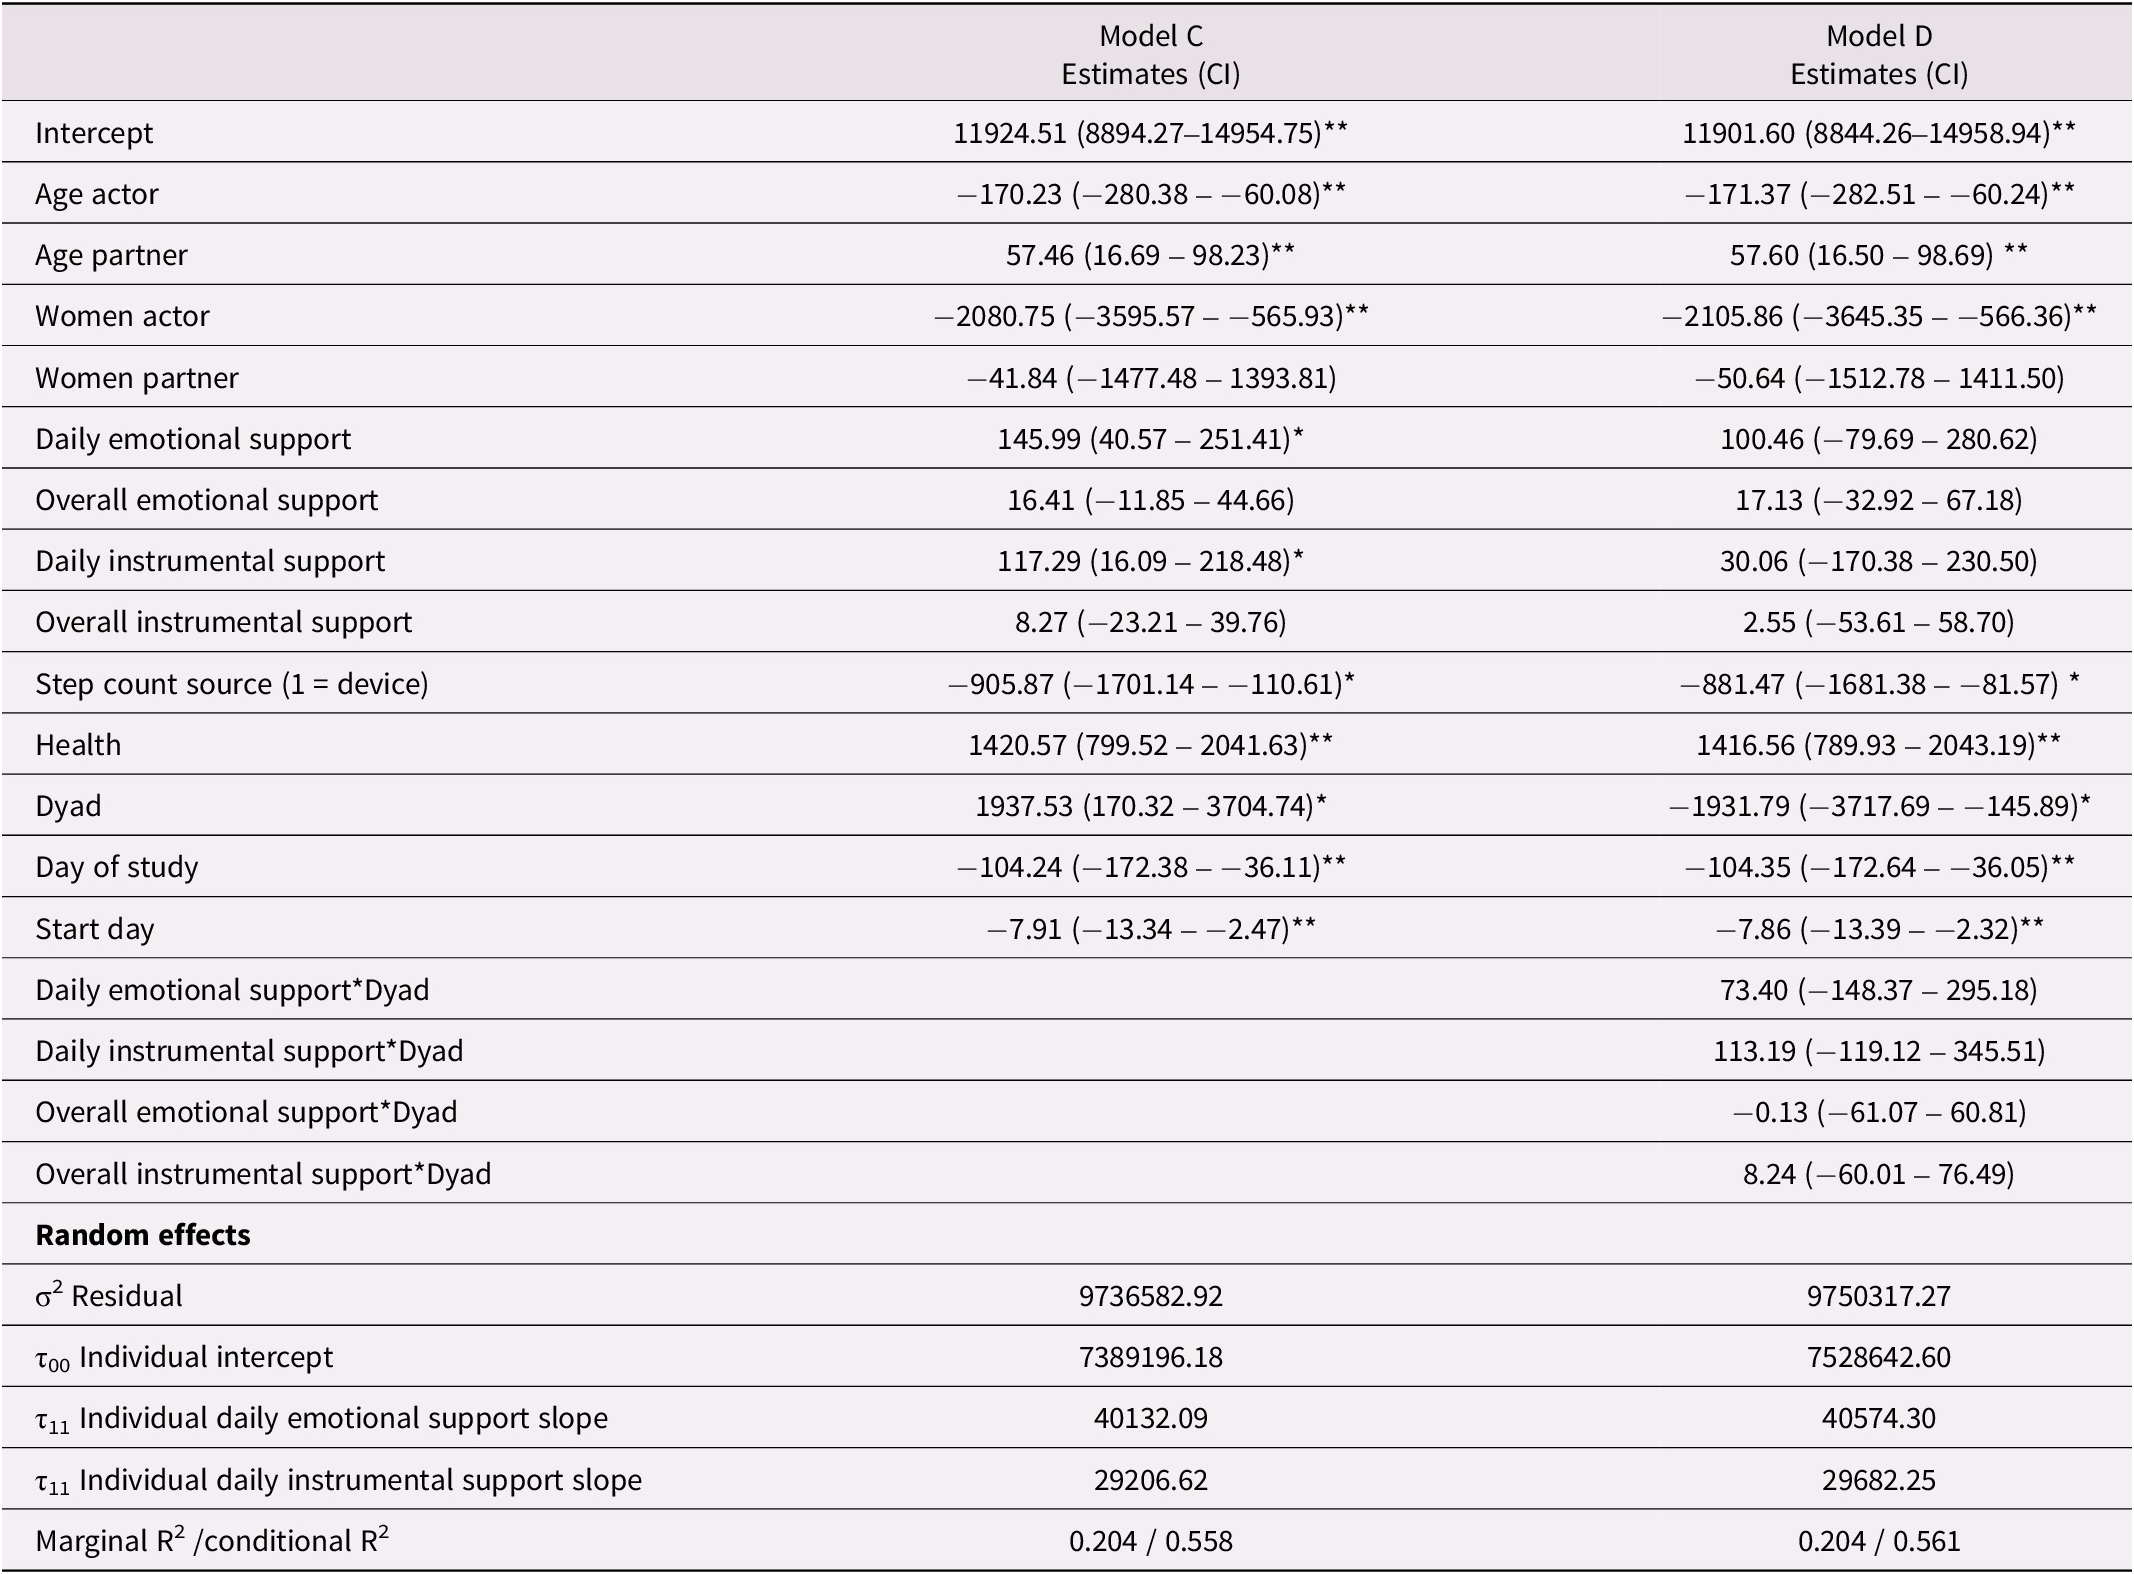Select the Day of study row label
This screenshot has width=2134, height=1574.
point(117,867)
